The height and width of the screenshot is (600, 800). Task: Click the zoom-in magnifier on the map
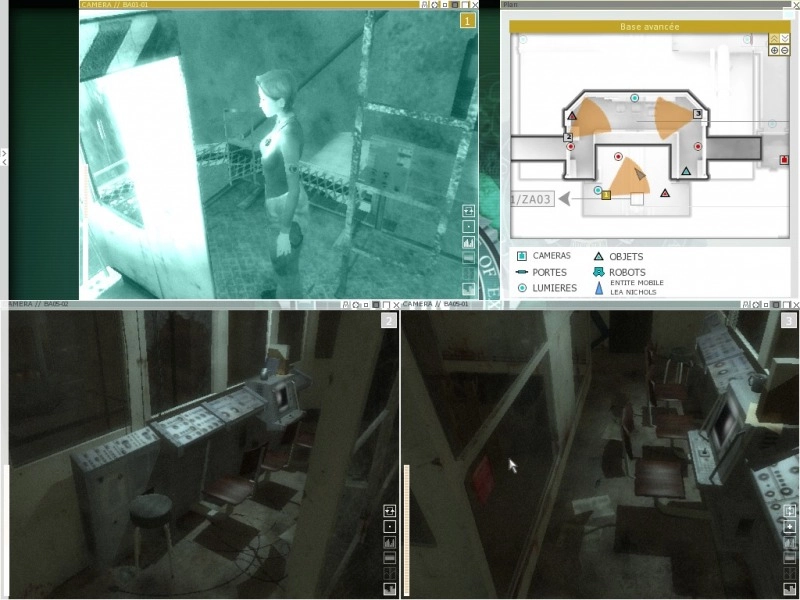[x=774, y=50]
